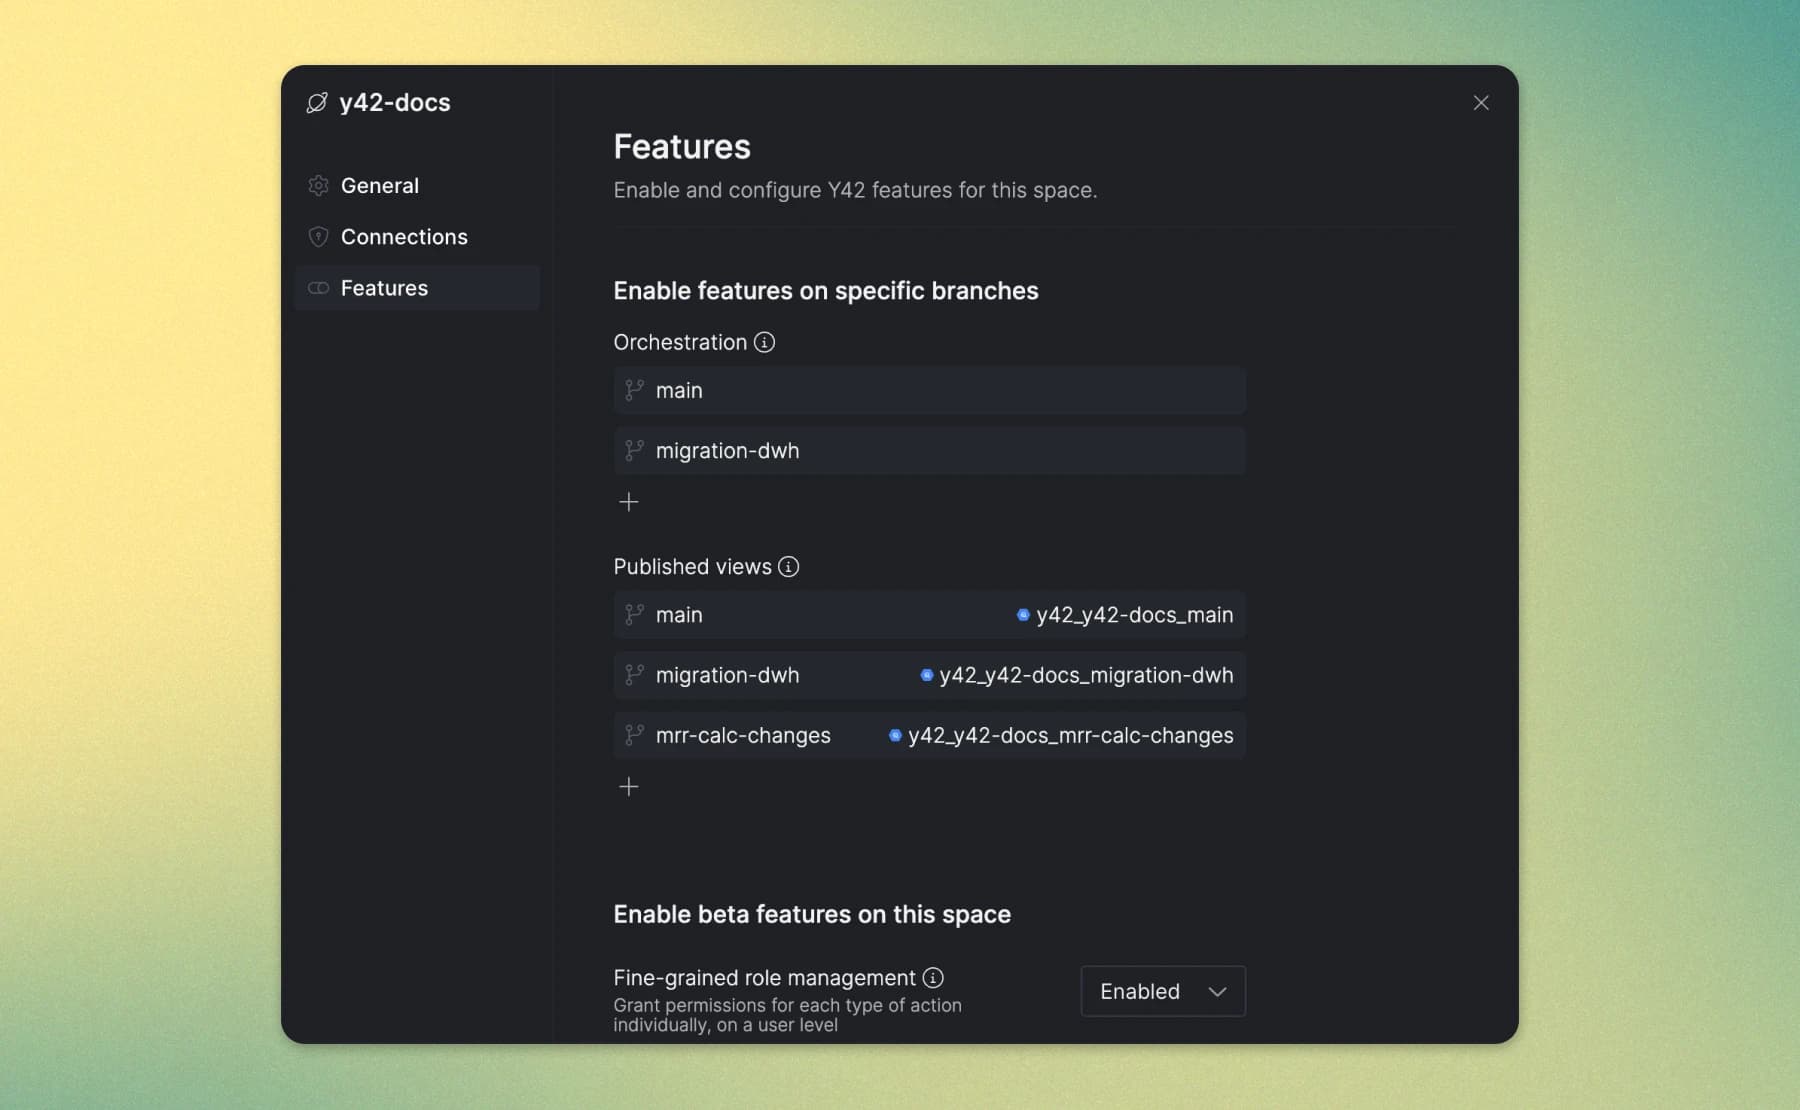
Task: Select Published views main branch name
Action: coord(679,615)
